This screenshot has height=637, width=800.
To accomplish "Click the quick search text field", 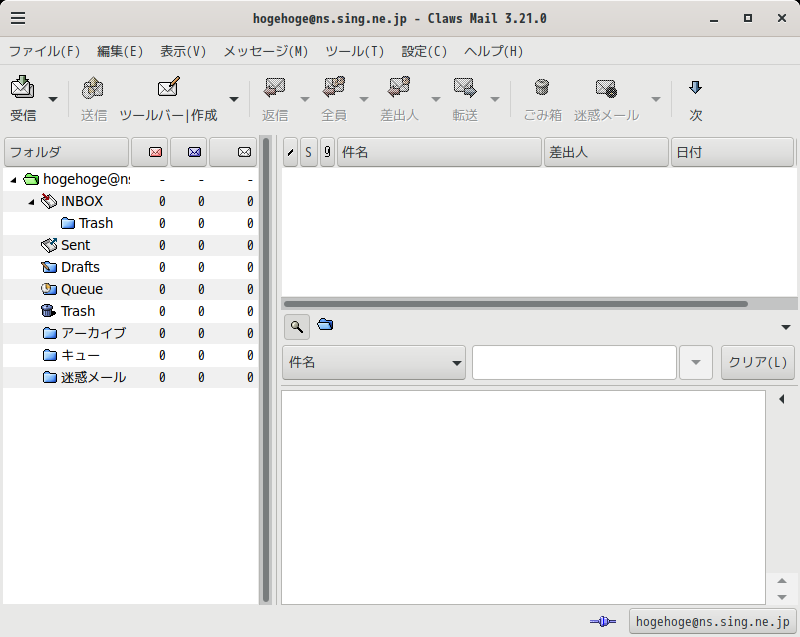I will point(574,363).
